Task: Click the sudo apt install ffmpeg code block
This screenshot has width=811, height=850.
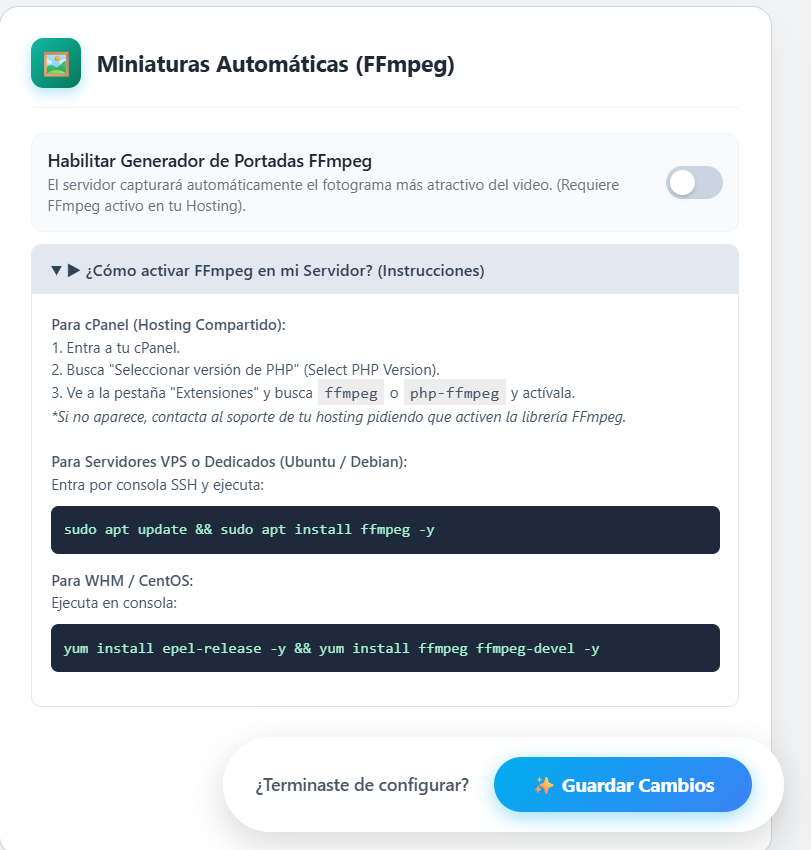Action: click(385, 530)
